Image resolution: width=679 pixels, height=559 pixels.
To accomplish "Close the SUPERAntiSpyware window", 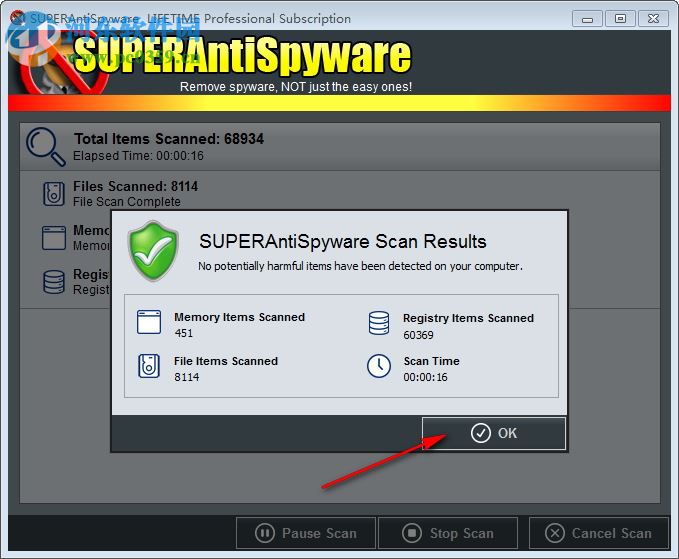I will [653, 19].
